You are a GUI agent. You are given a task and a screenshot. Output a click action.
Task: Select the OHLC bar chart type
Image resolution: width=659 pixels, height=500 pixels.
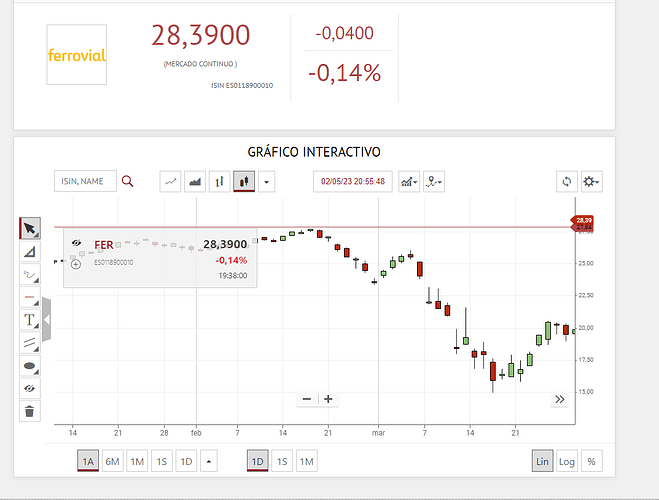219,182
